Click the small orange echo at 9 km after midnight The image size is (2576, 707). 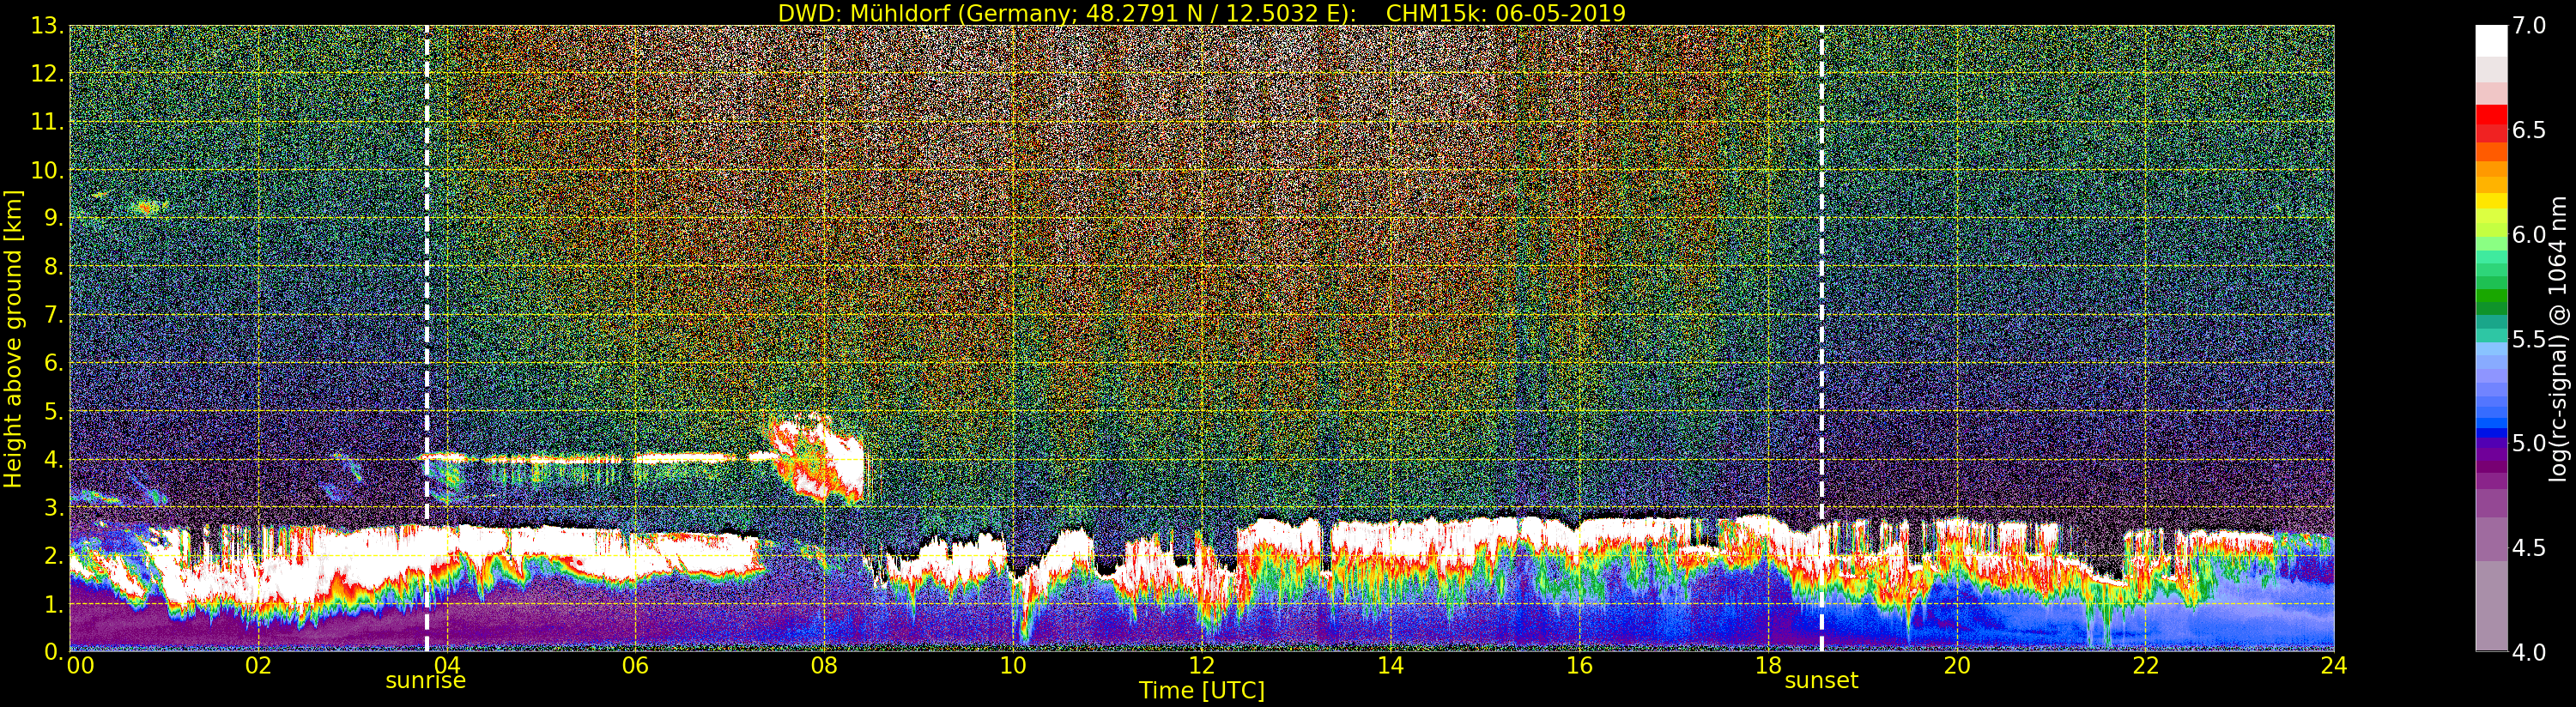coord(146,208)
